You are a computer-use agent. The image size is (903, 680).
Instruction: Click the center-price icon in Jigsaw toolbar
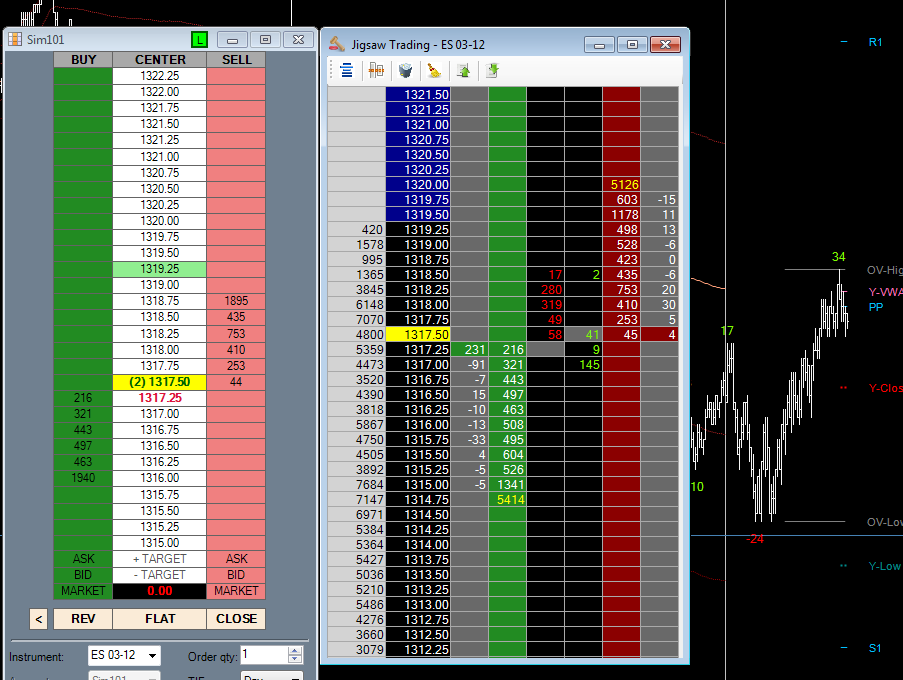[x=346, y=71]
